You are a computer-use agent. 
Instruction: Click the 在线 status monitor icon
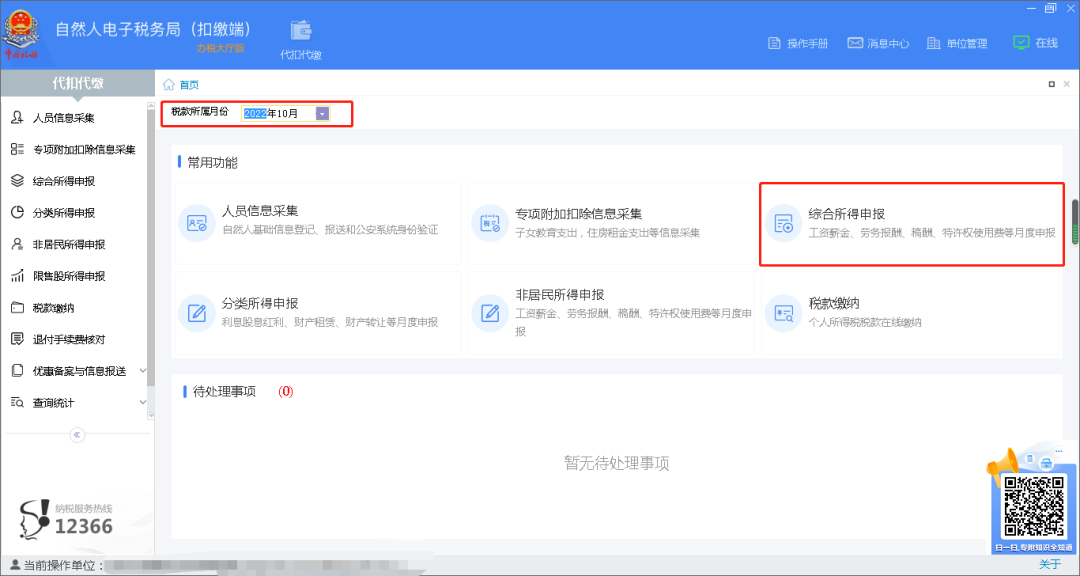(x=1021, y=42)
